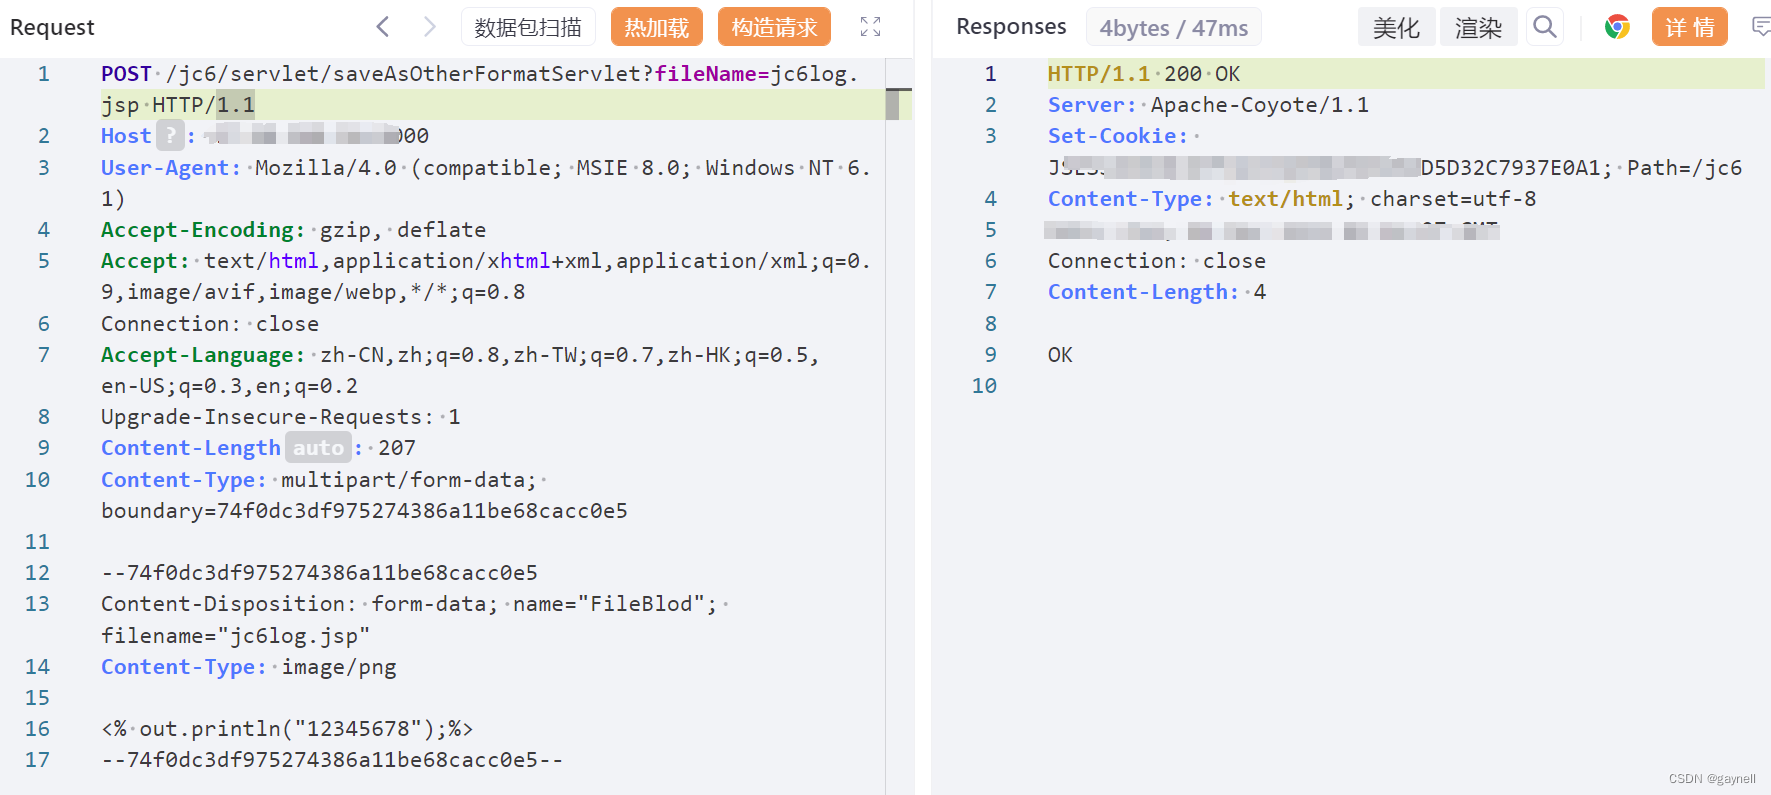Image resolution: width=1771 pixels, height=795 pixels.
Task: Expand the Request panel to fullscreen
Action: pos(871,27)
